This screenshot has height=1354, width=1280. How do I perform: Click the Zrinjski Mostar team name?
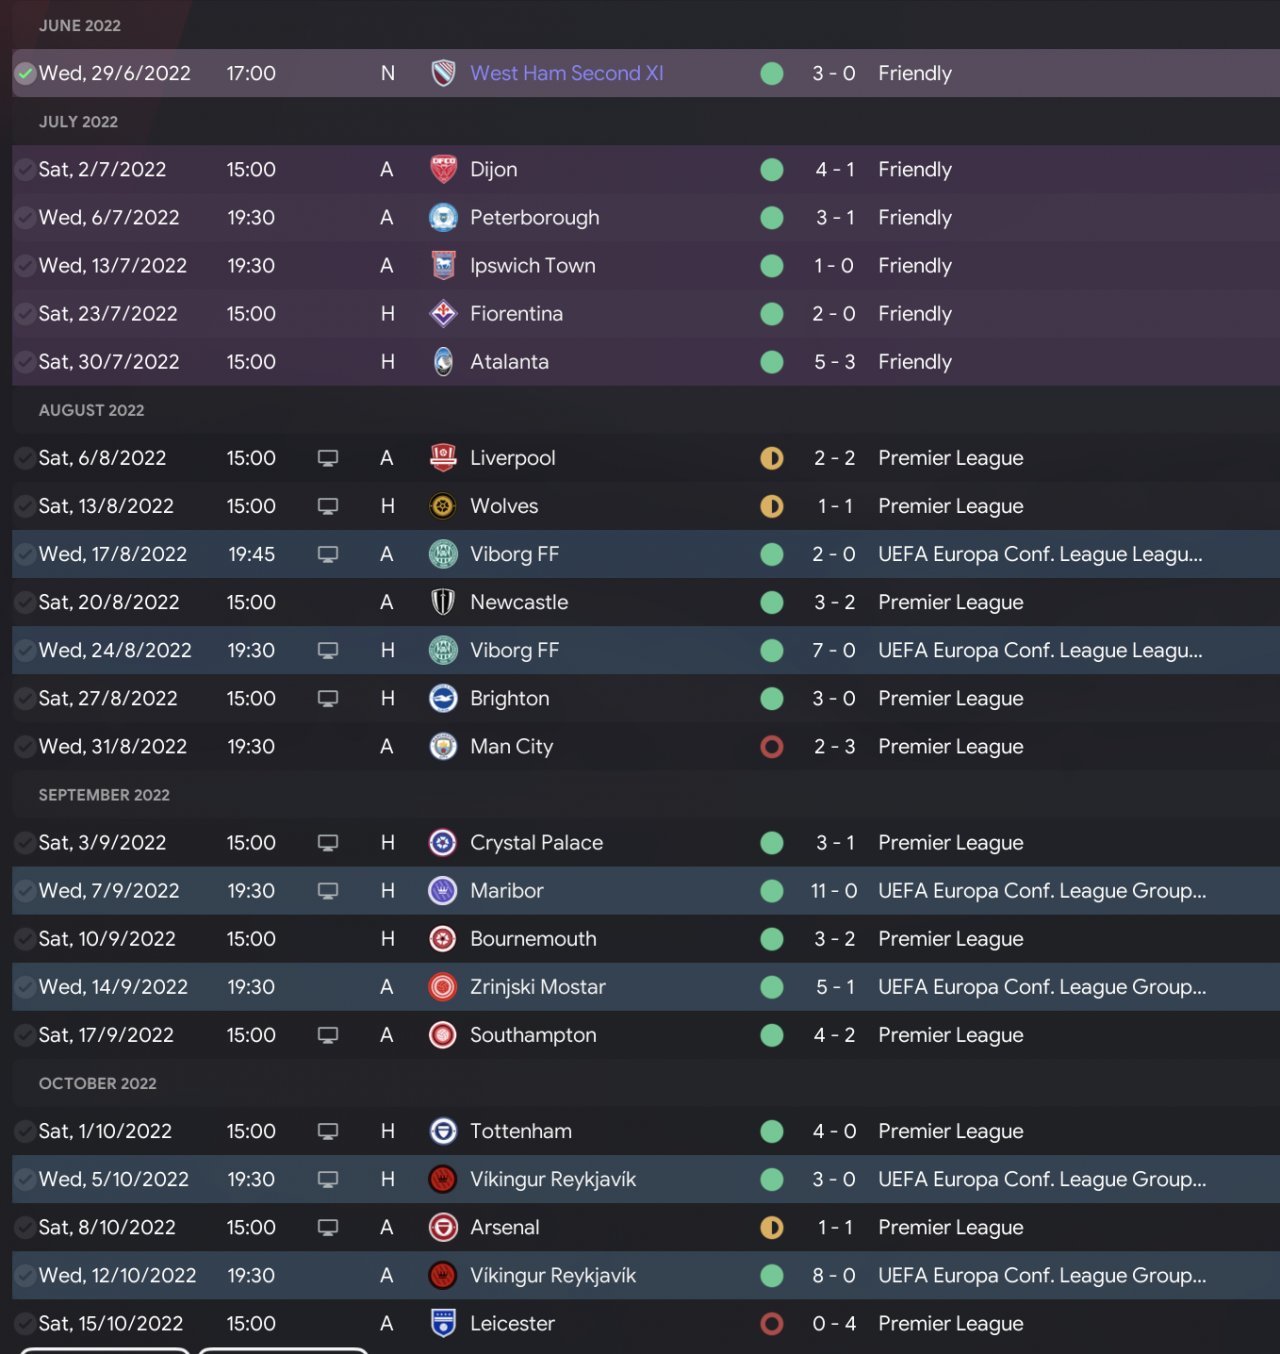537,987
